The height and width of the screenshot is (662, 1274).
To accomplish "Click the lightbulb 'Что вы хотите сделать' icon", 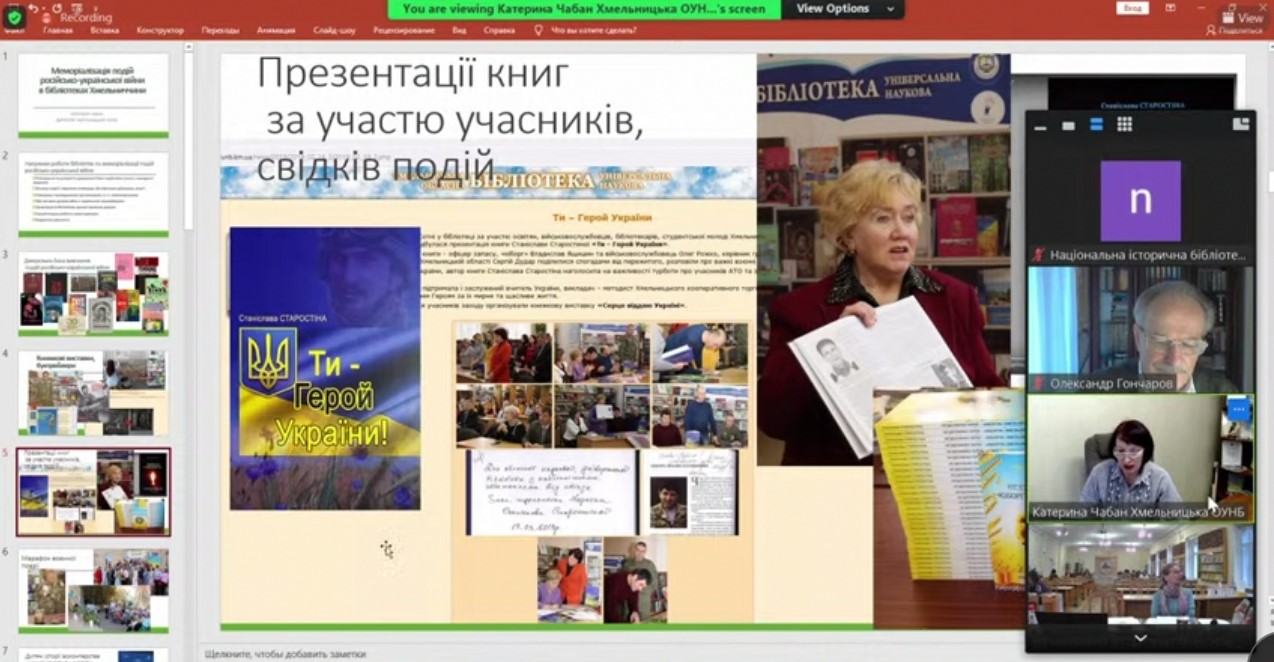I will point(539,30).
